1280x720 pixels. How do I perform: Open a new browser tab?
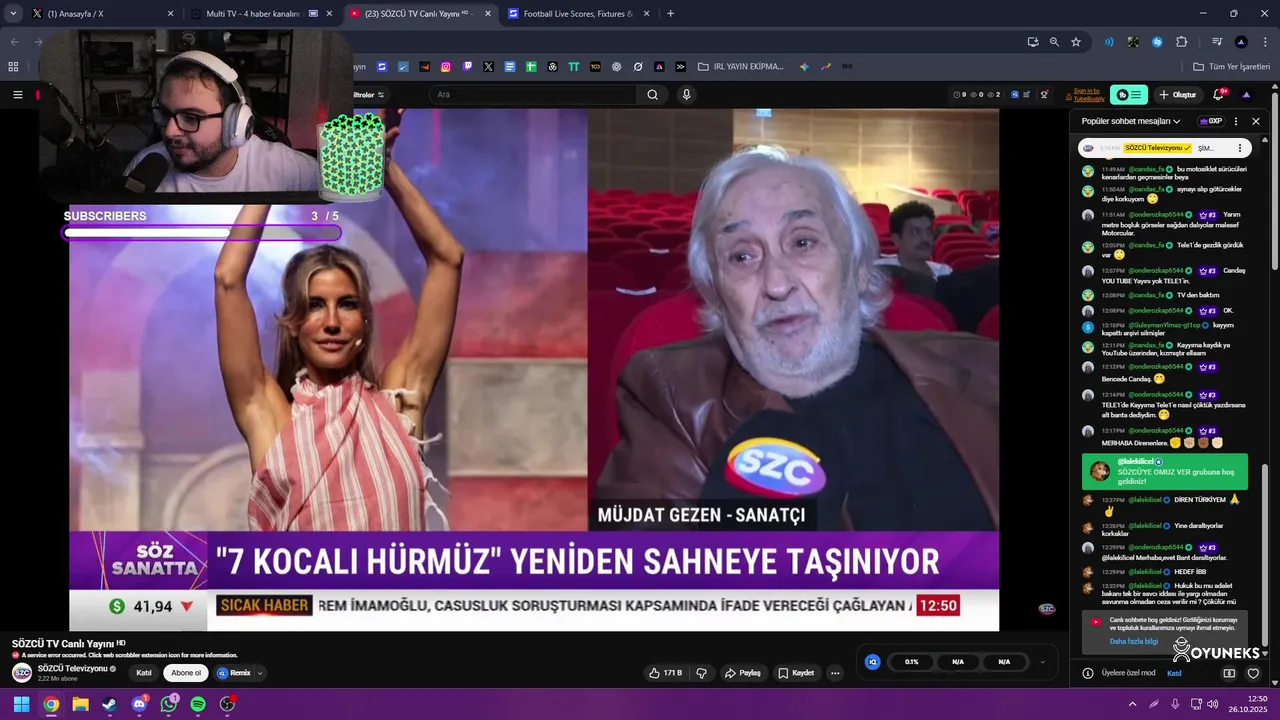point(670,14)
